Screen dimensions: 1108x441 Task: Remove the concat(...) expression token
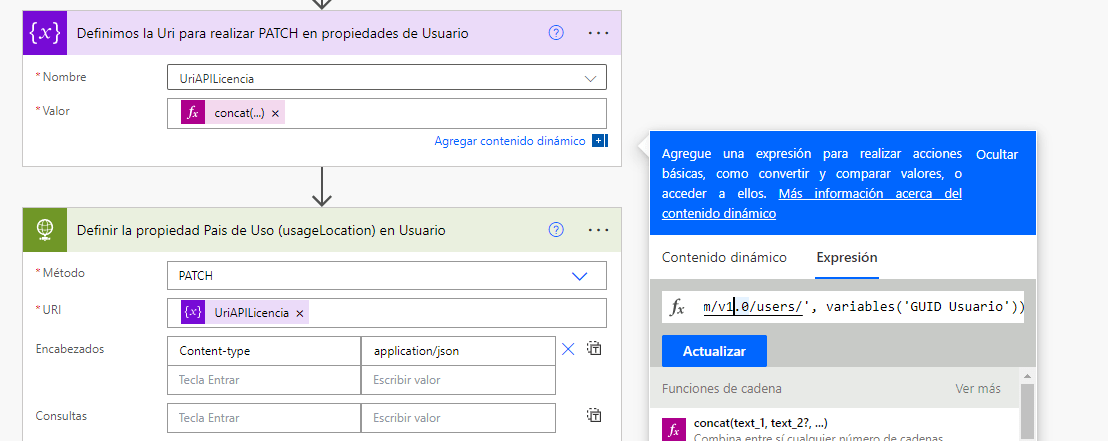coord(275,113)
